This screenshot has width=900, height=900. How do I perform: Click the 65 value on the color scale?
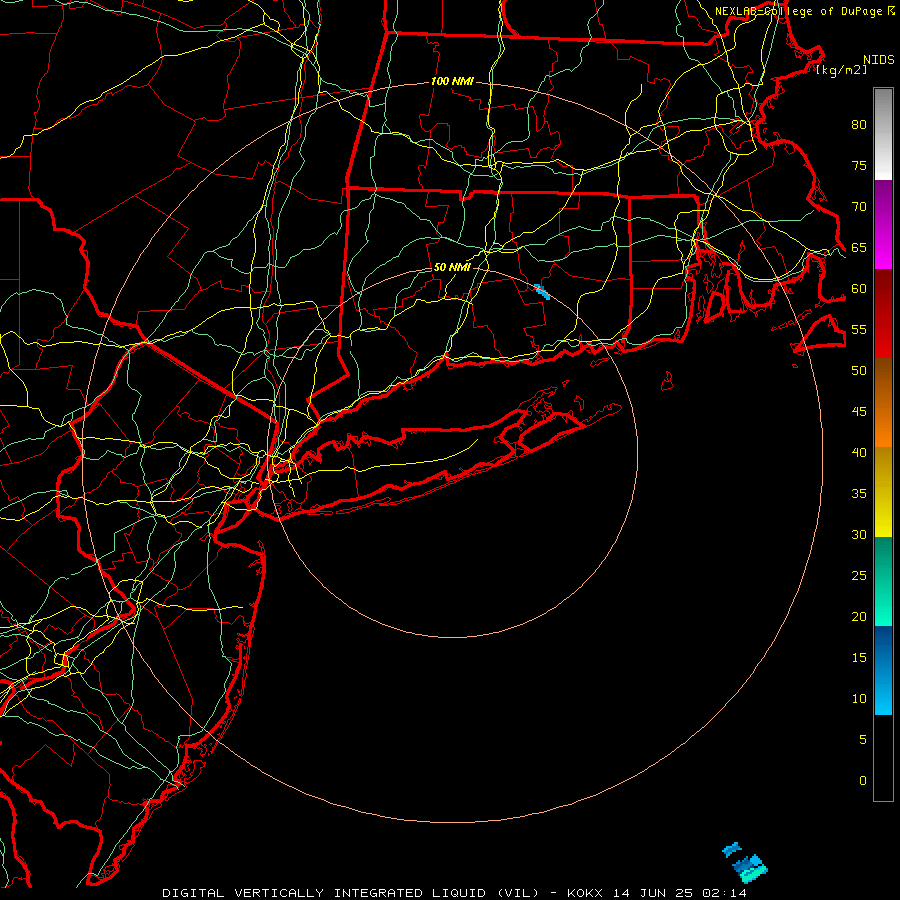click(x=859, y=248)
